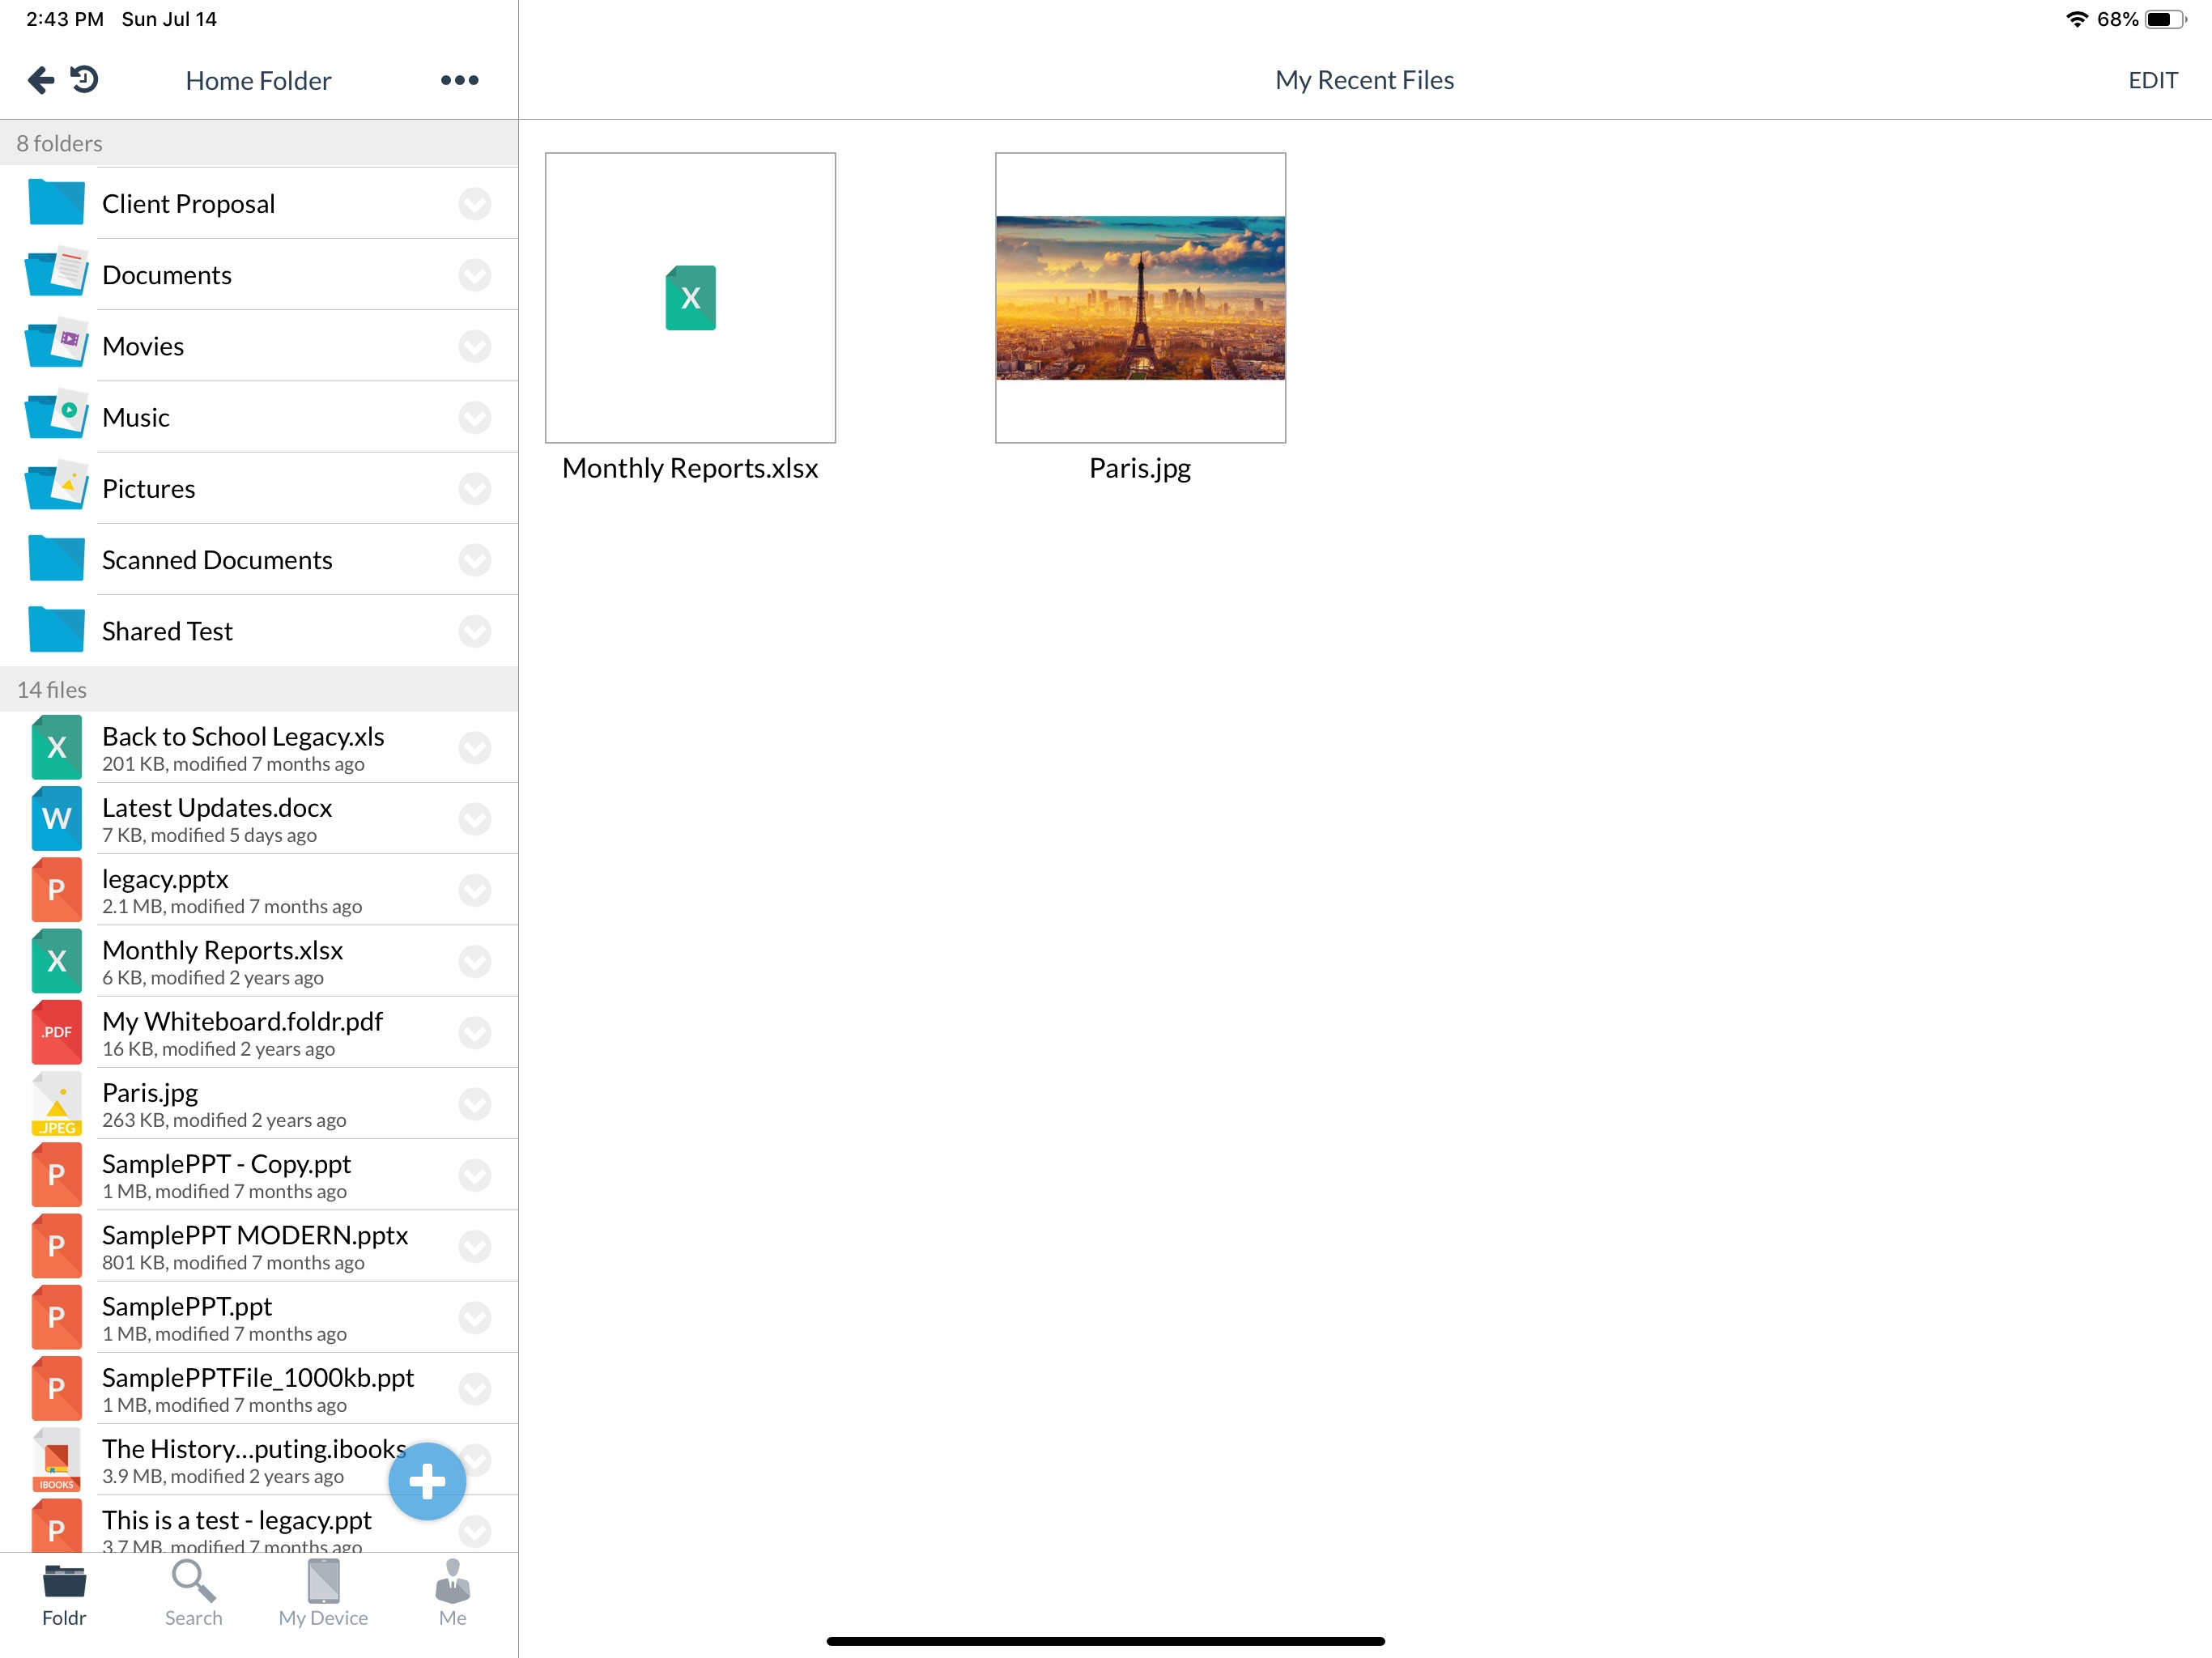Image resolution: width=2212 pixels, height=1658 pixels.
Task: Tap the 2:43 PM clock in status bar
Action: point(65,19)
